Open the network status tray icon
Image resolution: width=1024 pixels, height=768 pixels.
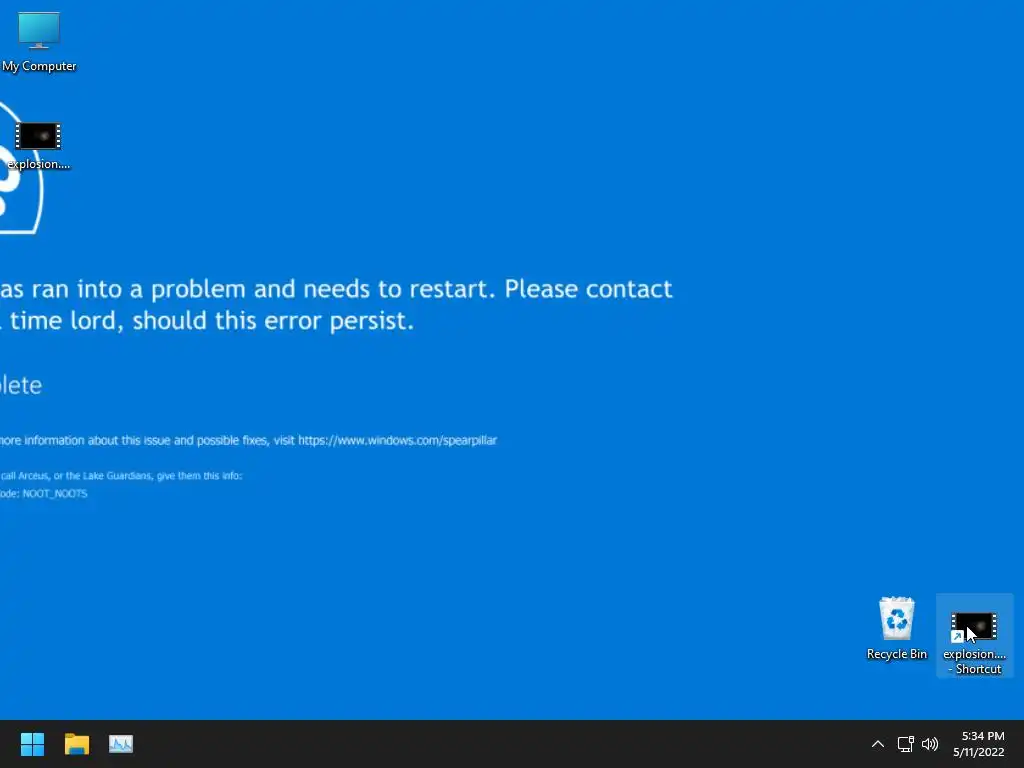905,744
